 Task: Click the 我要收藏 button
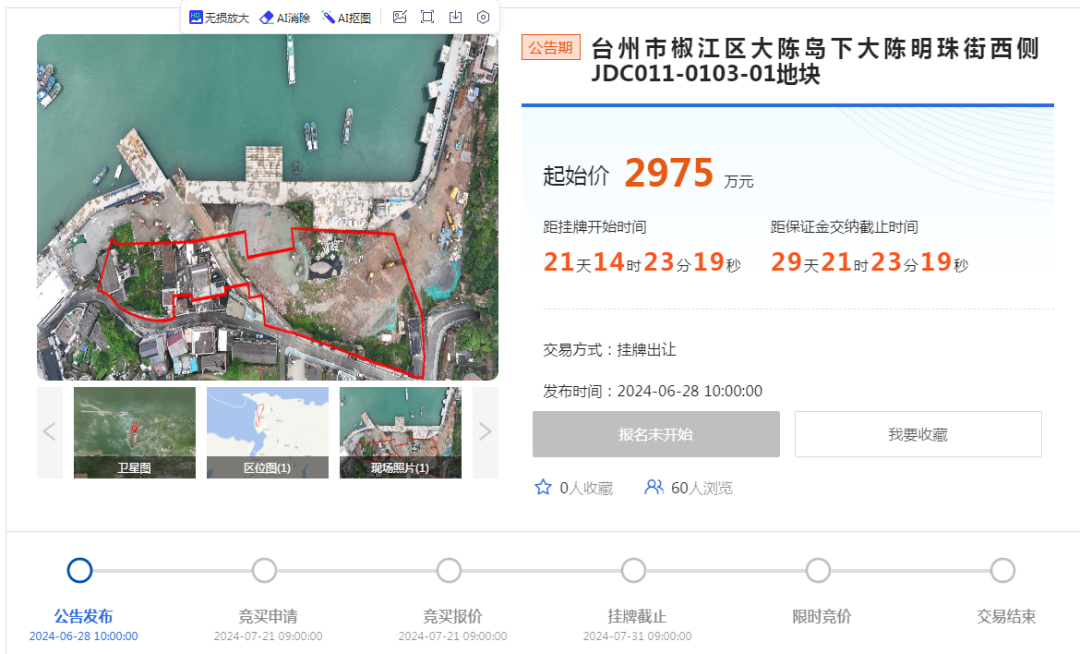(918, 434)
